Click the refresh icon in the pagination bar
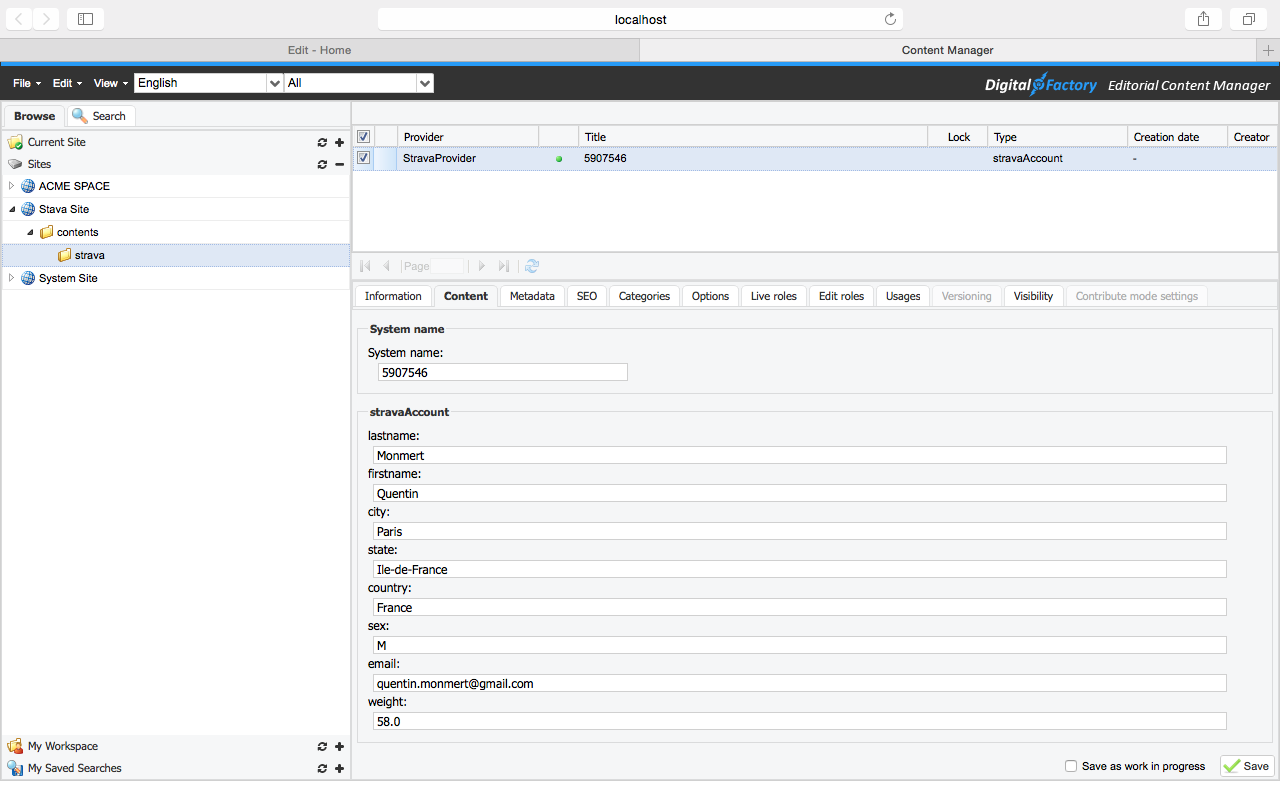Image resolution: width=1280 pixels, height=800 pixels. coord(532,266)
